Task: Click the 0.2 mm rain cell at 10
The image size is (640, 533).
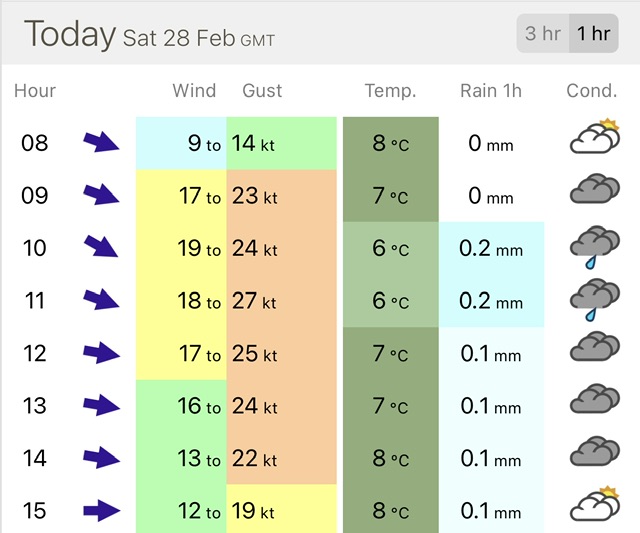Action: 491,248
